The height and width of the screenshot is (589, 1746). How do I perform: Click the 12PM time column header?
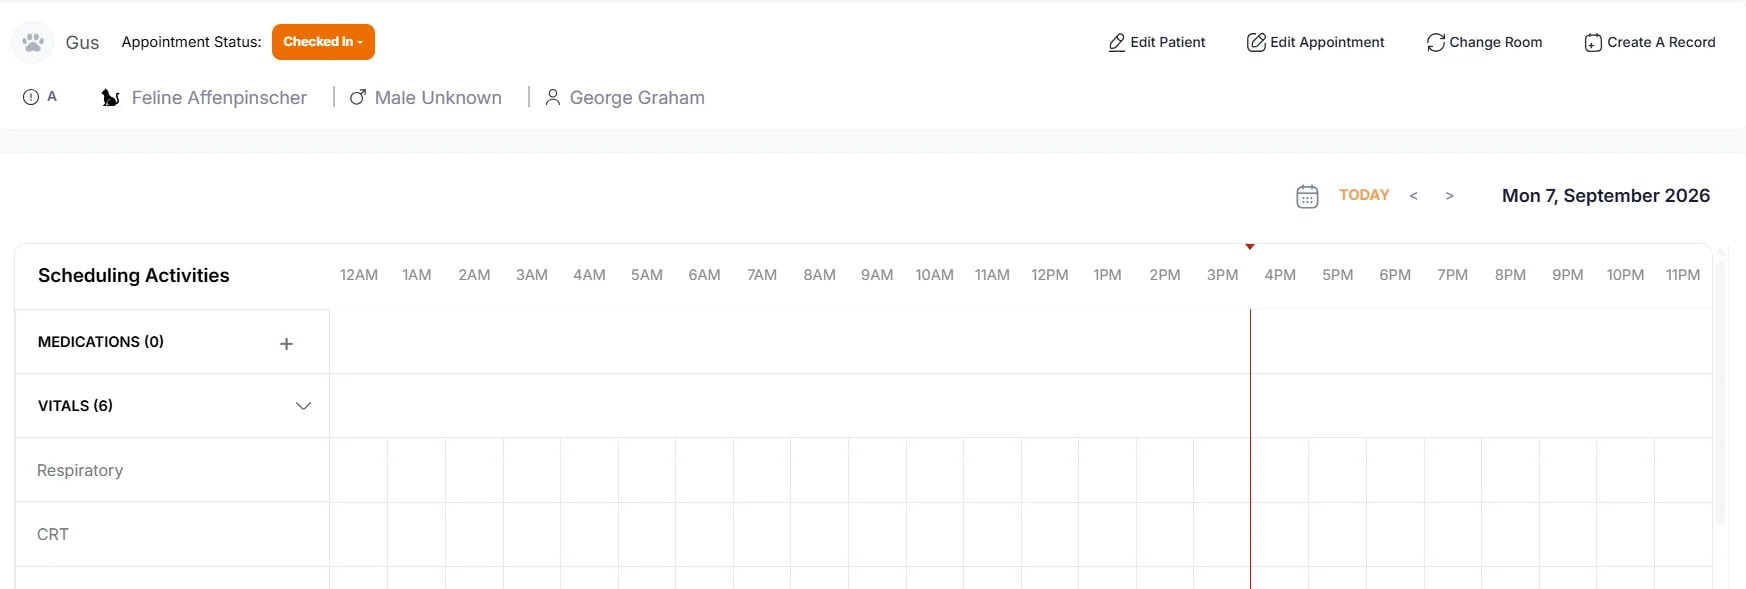pos(1050,275)
